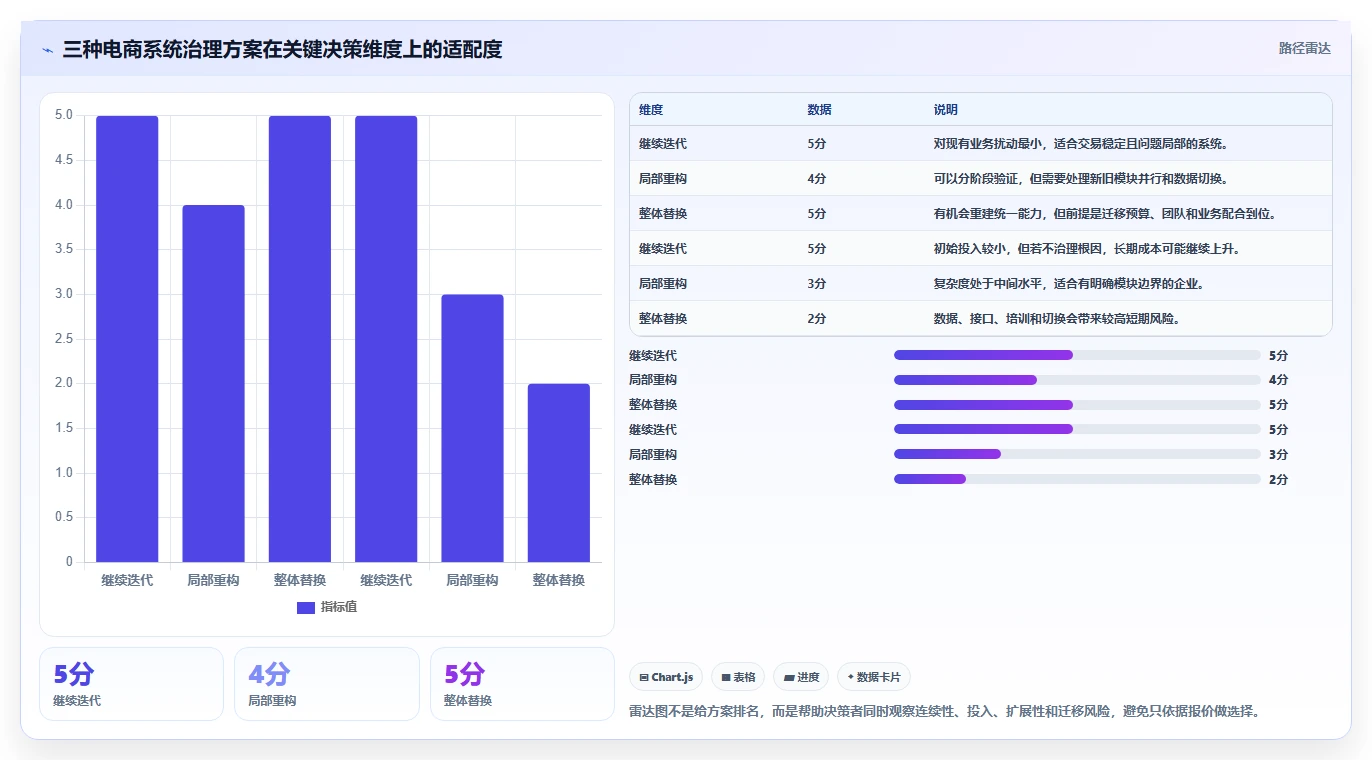
Task: Click the page title 三种电商系统治理方案在关键决策维度上的适配度
Action: point(282,49)
